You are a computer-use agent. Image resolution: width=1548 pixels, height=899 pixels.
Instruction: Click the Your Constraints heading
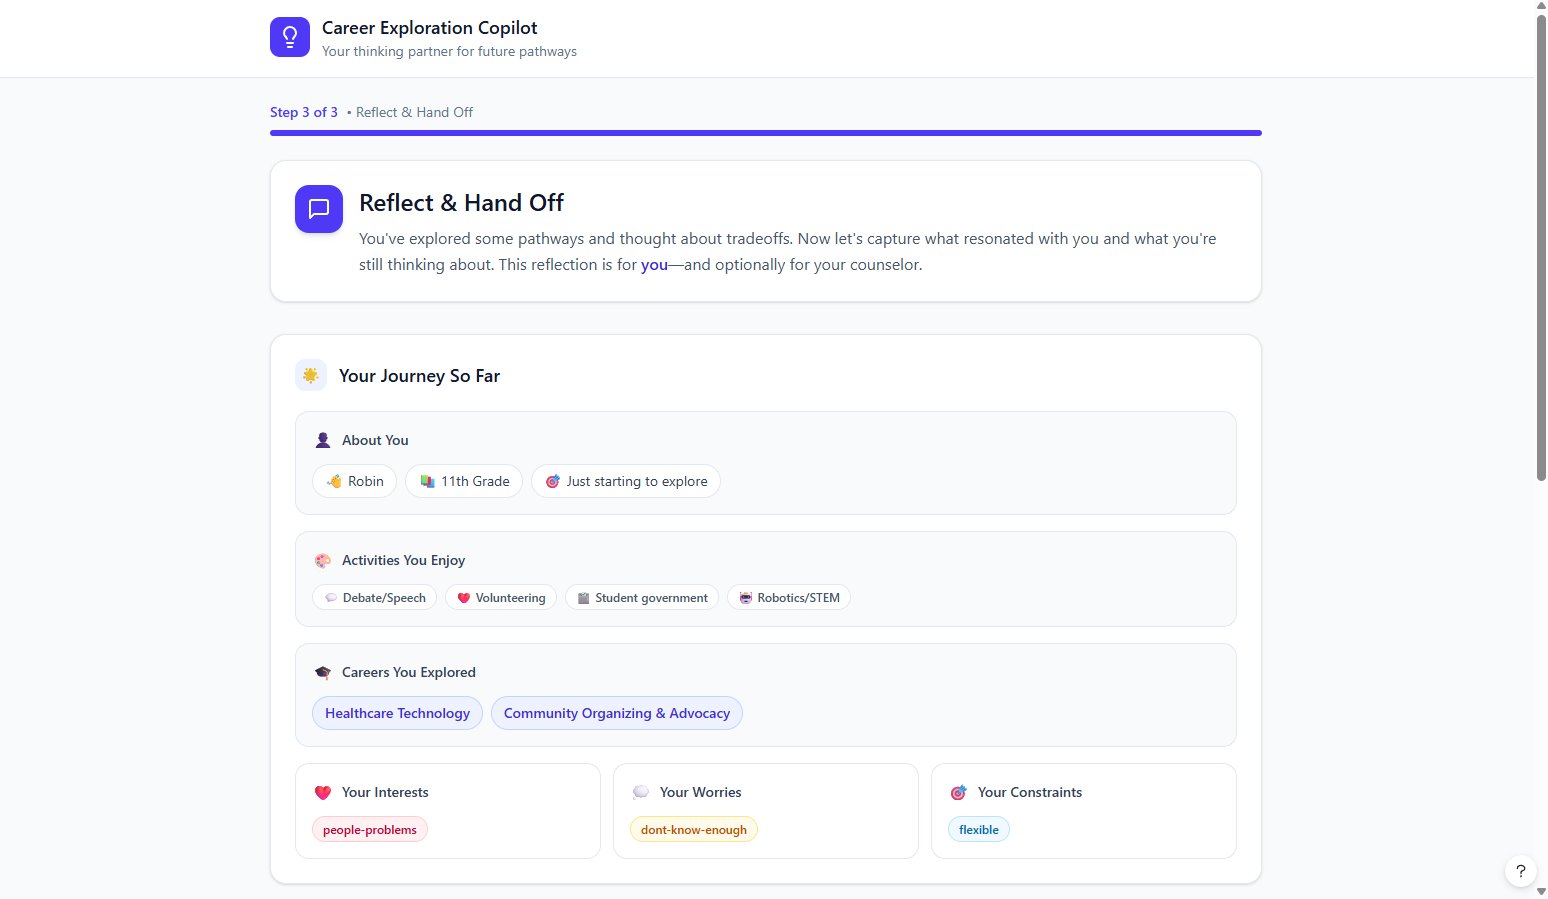(x=1030, y=792)
